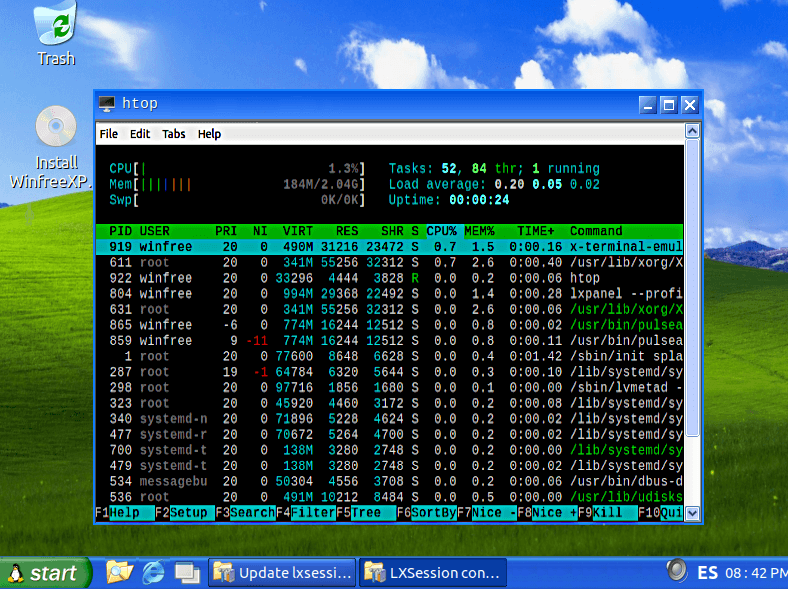
Task: Click the Mem usage meter bar
Action: coord(237,184)
